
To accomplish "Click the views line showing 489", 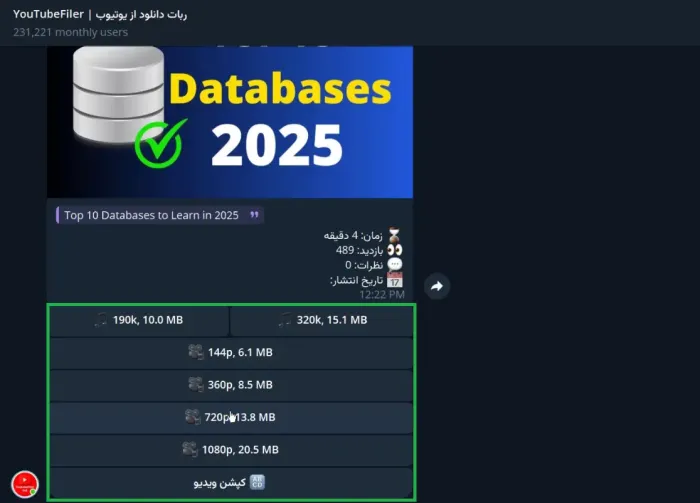I will click(x=369, y=250).
